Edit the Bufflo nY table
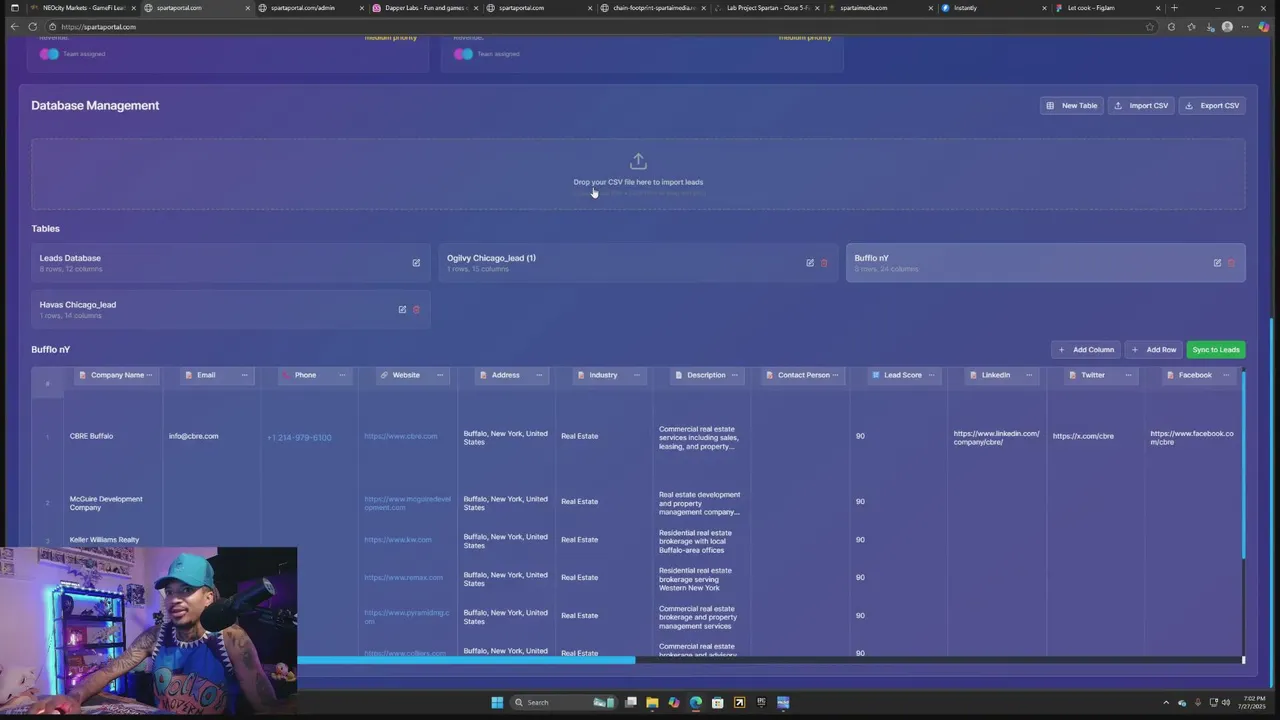The image size is (1280, 720). click(x=1217, y=263)
